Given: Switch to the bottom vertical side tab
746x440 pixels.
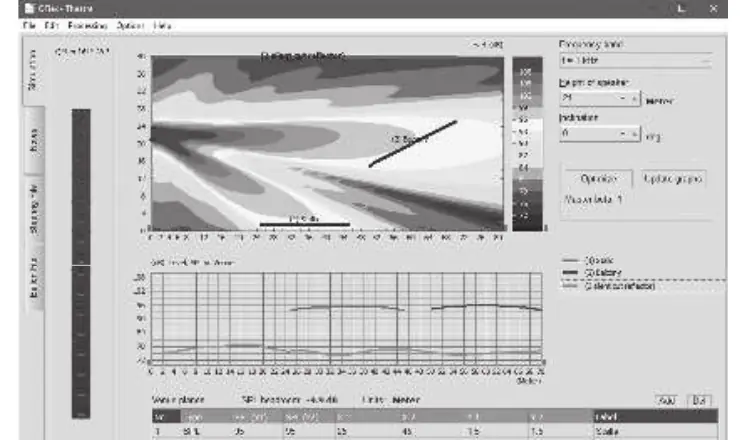Looking at the screenshot, I should tap(34, 277).
